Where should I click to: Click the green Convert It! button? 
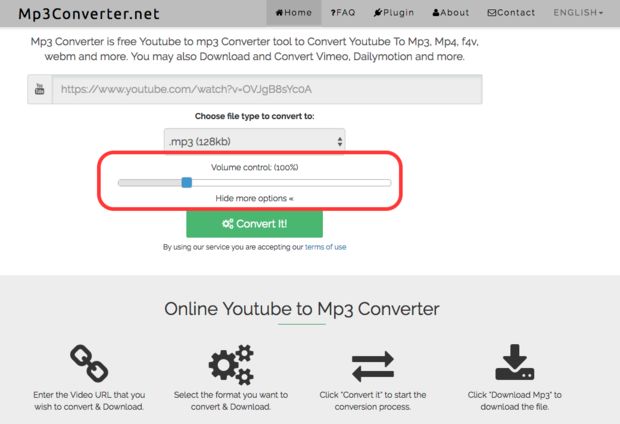point(254,224)
